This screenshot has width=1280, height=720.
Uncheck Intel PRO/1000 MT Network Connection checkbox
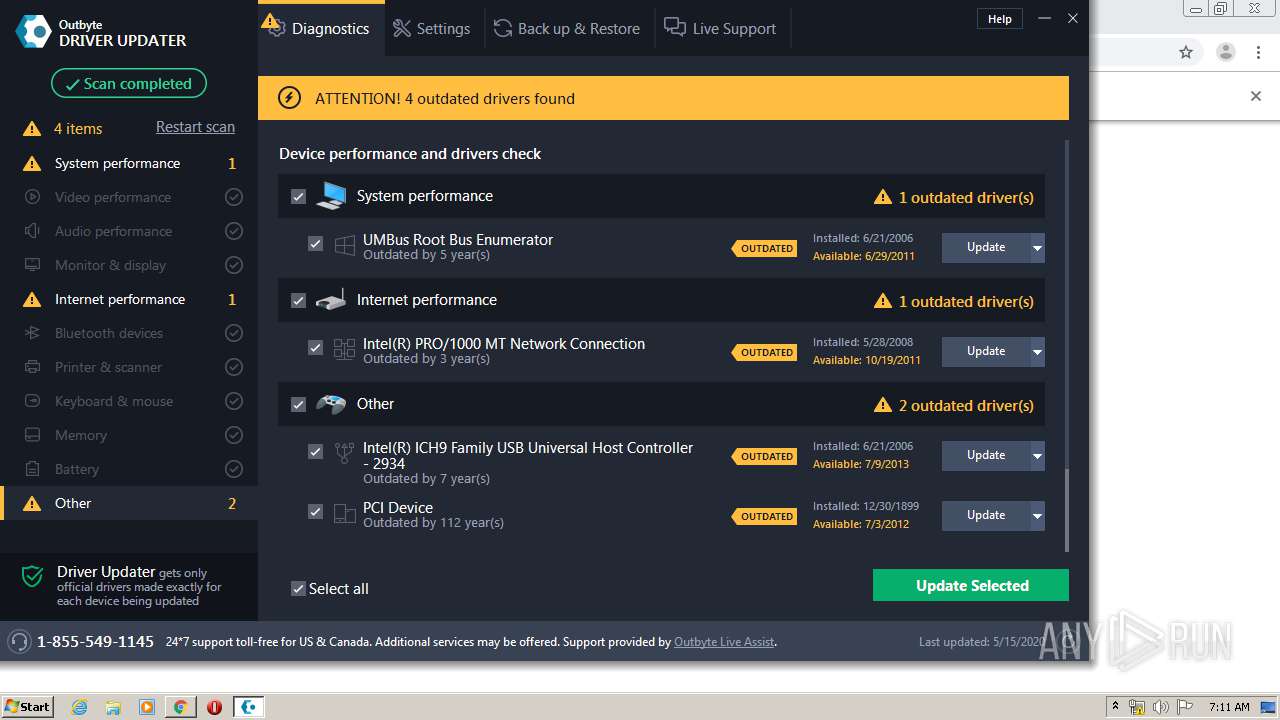[x=316, y=348]
